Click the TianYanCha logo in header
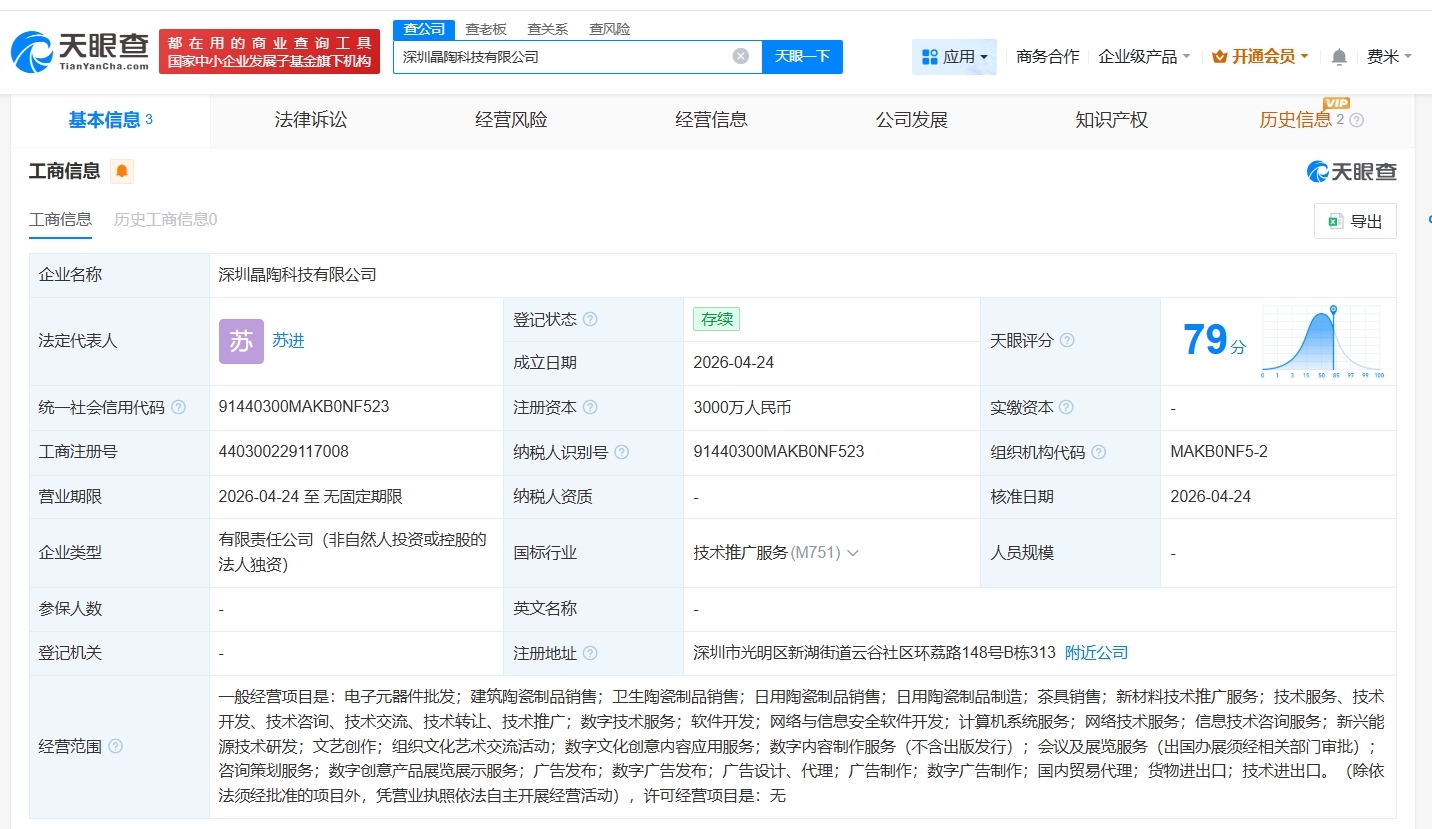This screenshot has width=1432, height=829. (x=80, y=51)
